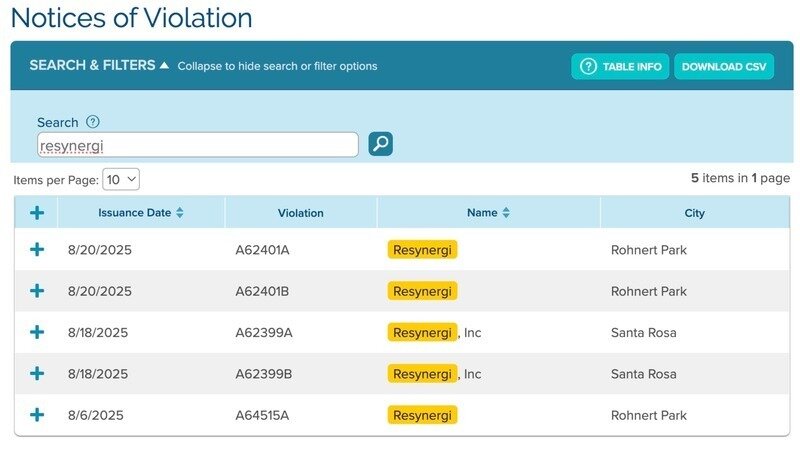
Task: Expand row for violation A62399A
Action: 37,332
